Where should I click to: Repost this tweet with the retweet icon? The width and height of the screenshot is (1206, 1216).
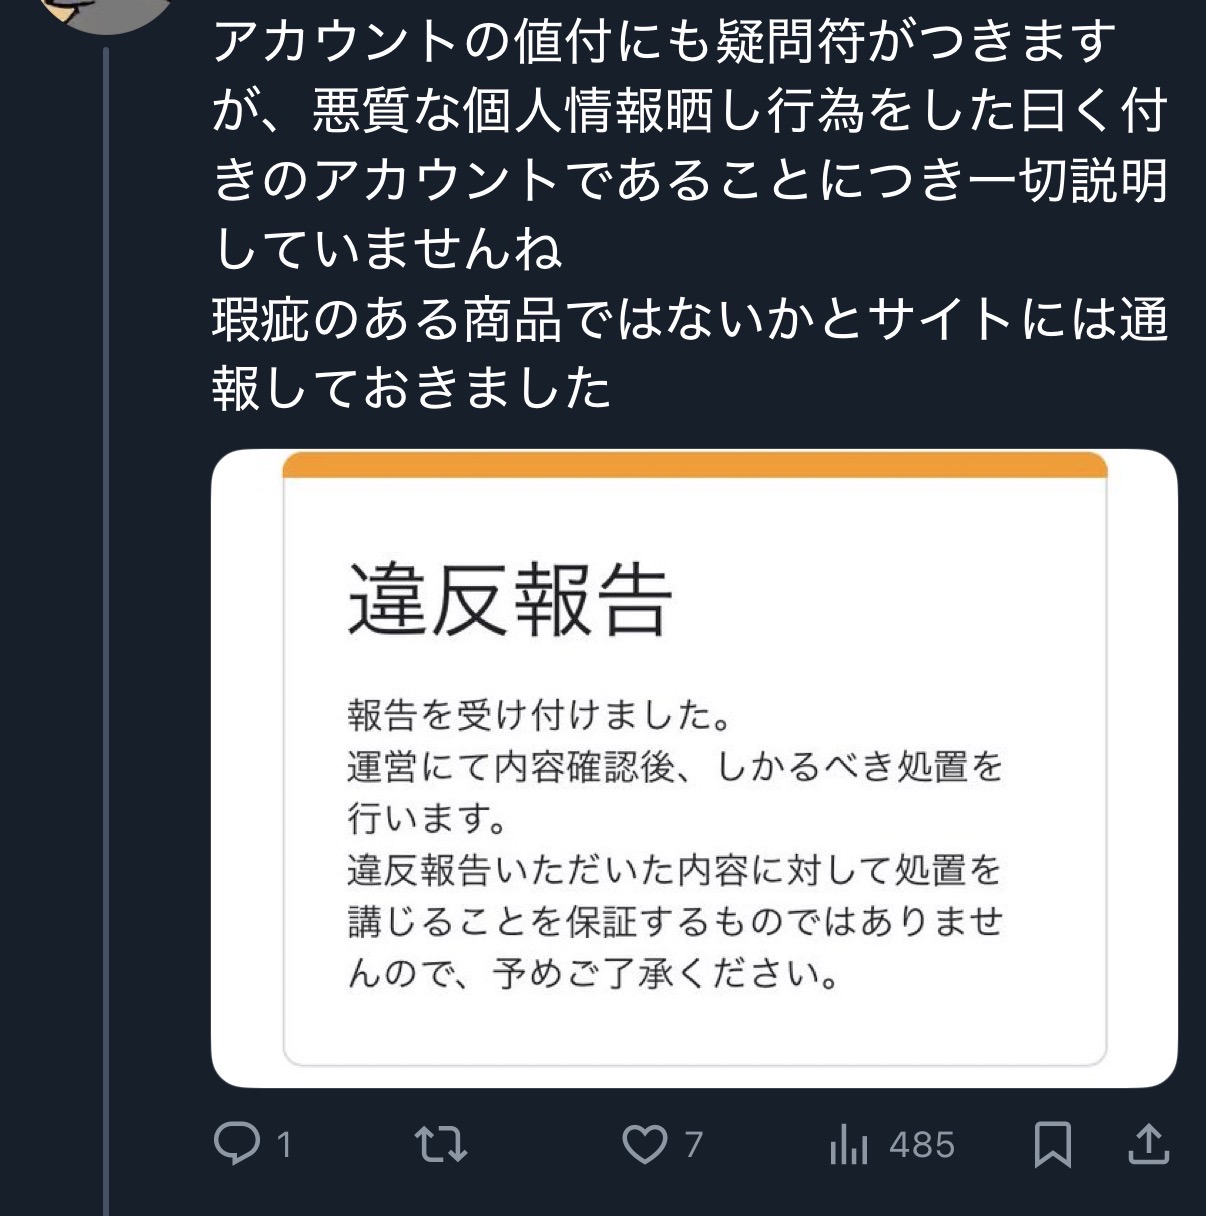441,1144
